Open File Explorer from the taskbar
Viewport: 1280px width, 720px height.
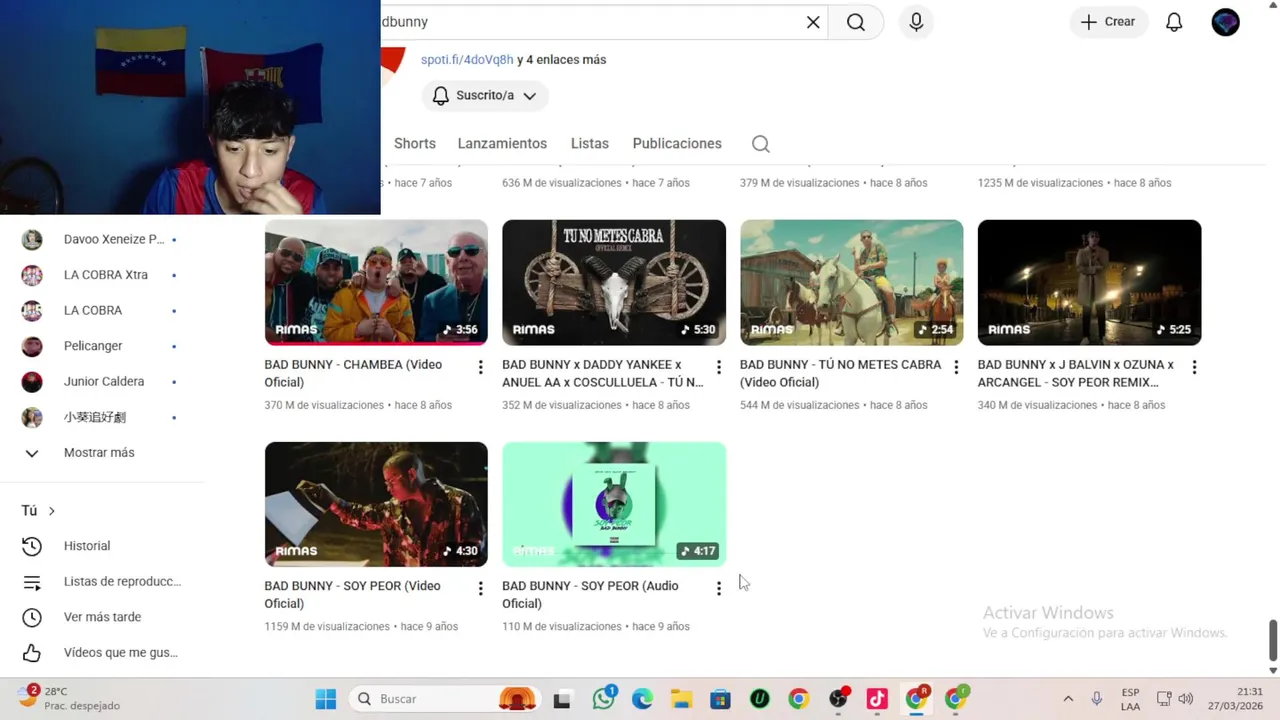(x=681, y=699)
